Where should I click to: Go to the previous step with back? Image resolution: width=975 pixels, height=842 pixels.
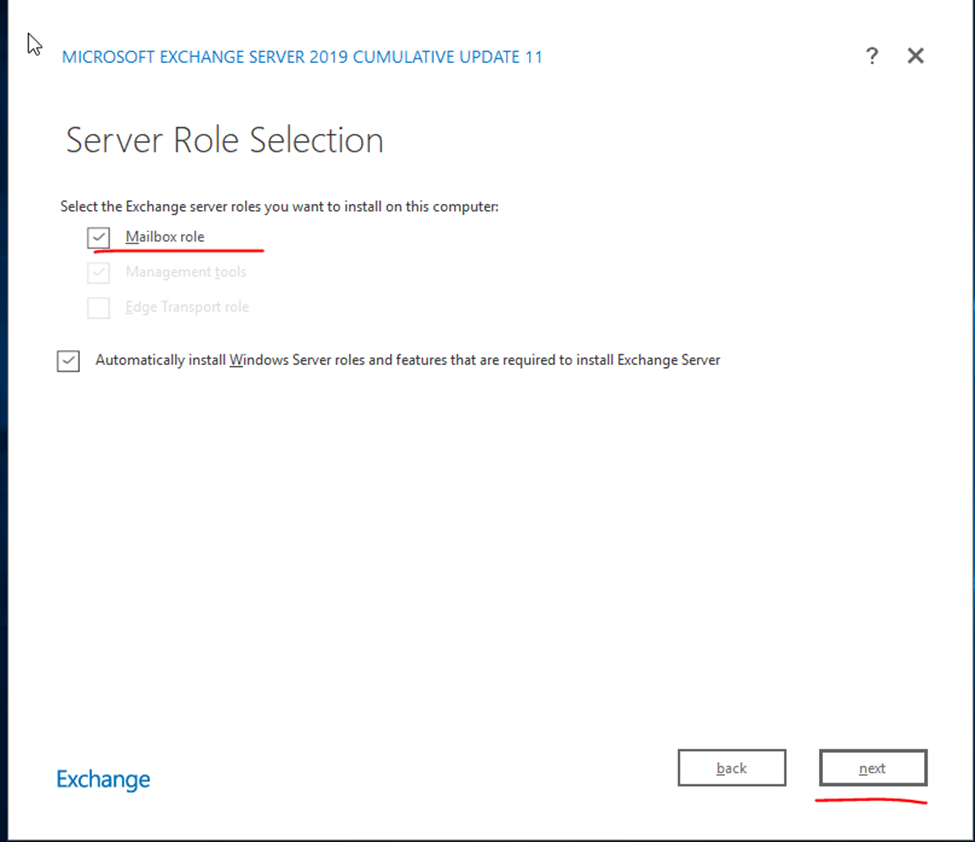pos(731,768)
